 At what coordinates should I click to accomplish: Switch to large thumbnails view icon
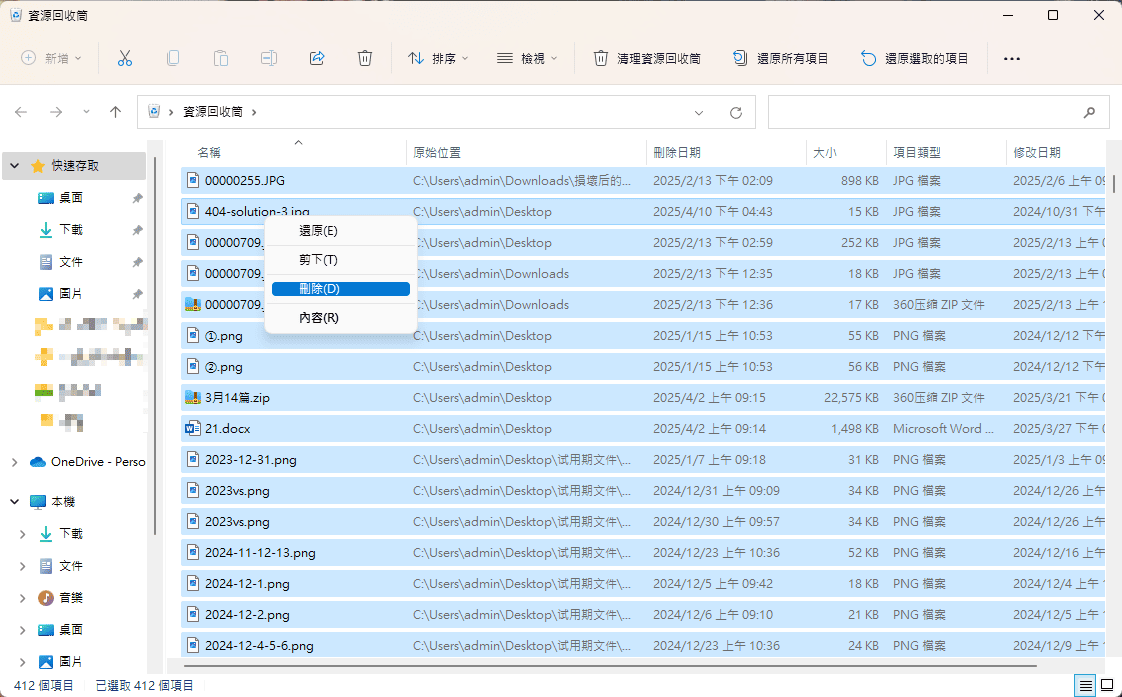pos(1108,686)
